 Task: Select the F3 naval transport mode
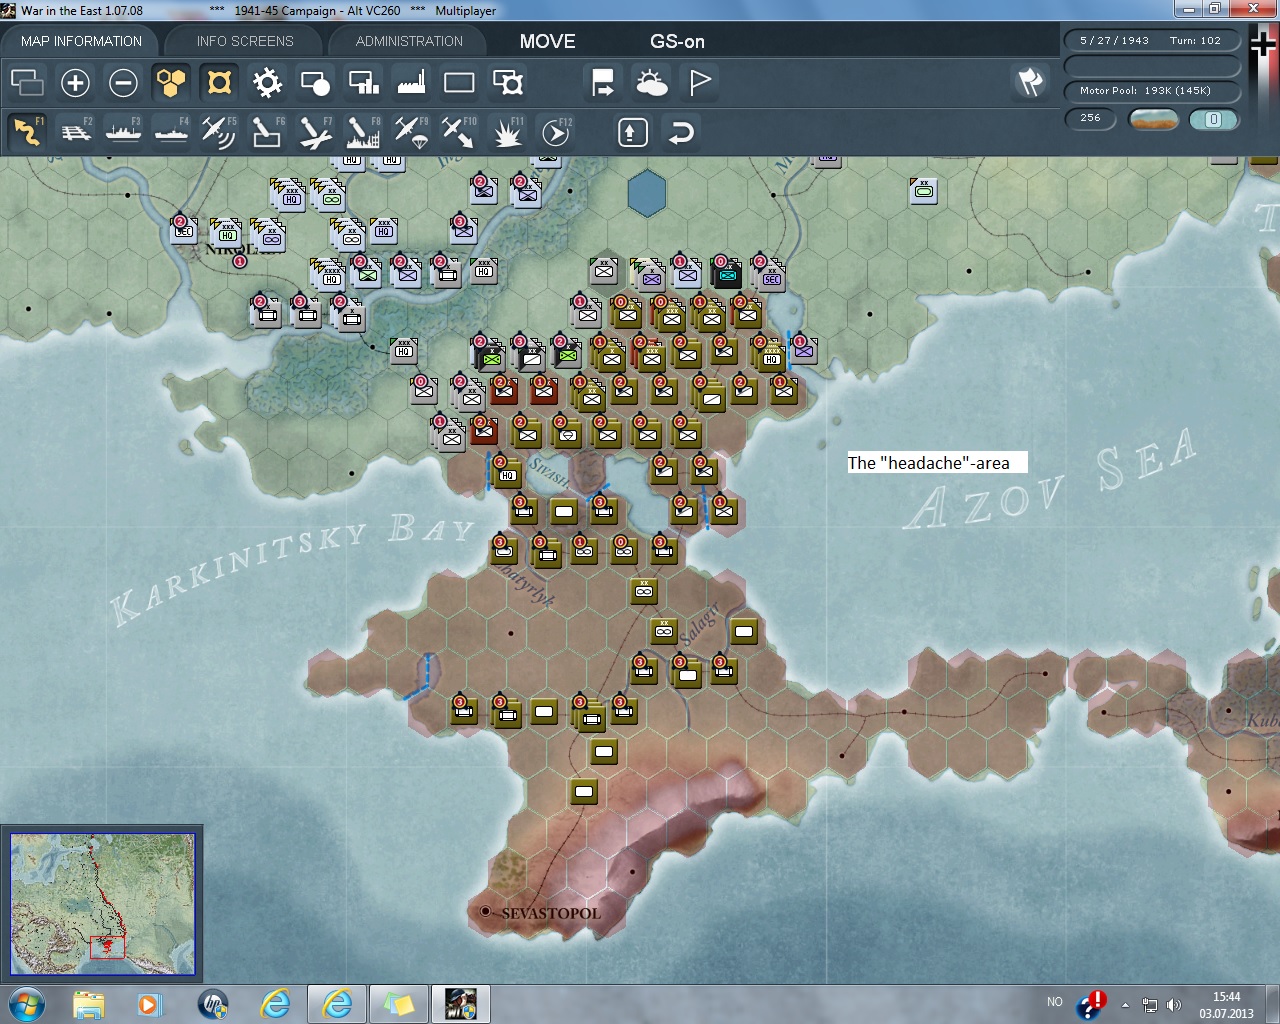click(x=123, y=132)
